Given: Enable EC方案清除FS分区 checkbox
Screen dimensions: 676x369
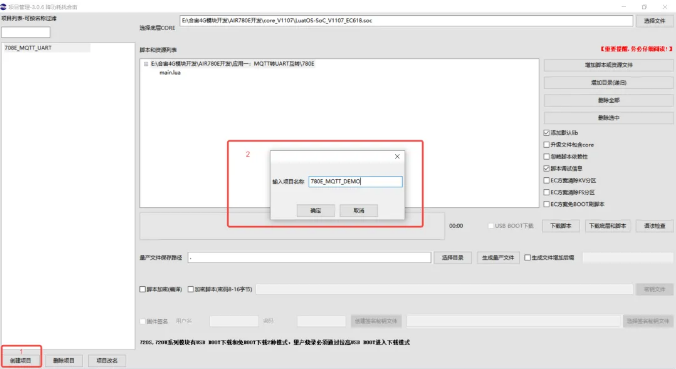Looking at the screenshot, I should (x=546, y=192).
